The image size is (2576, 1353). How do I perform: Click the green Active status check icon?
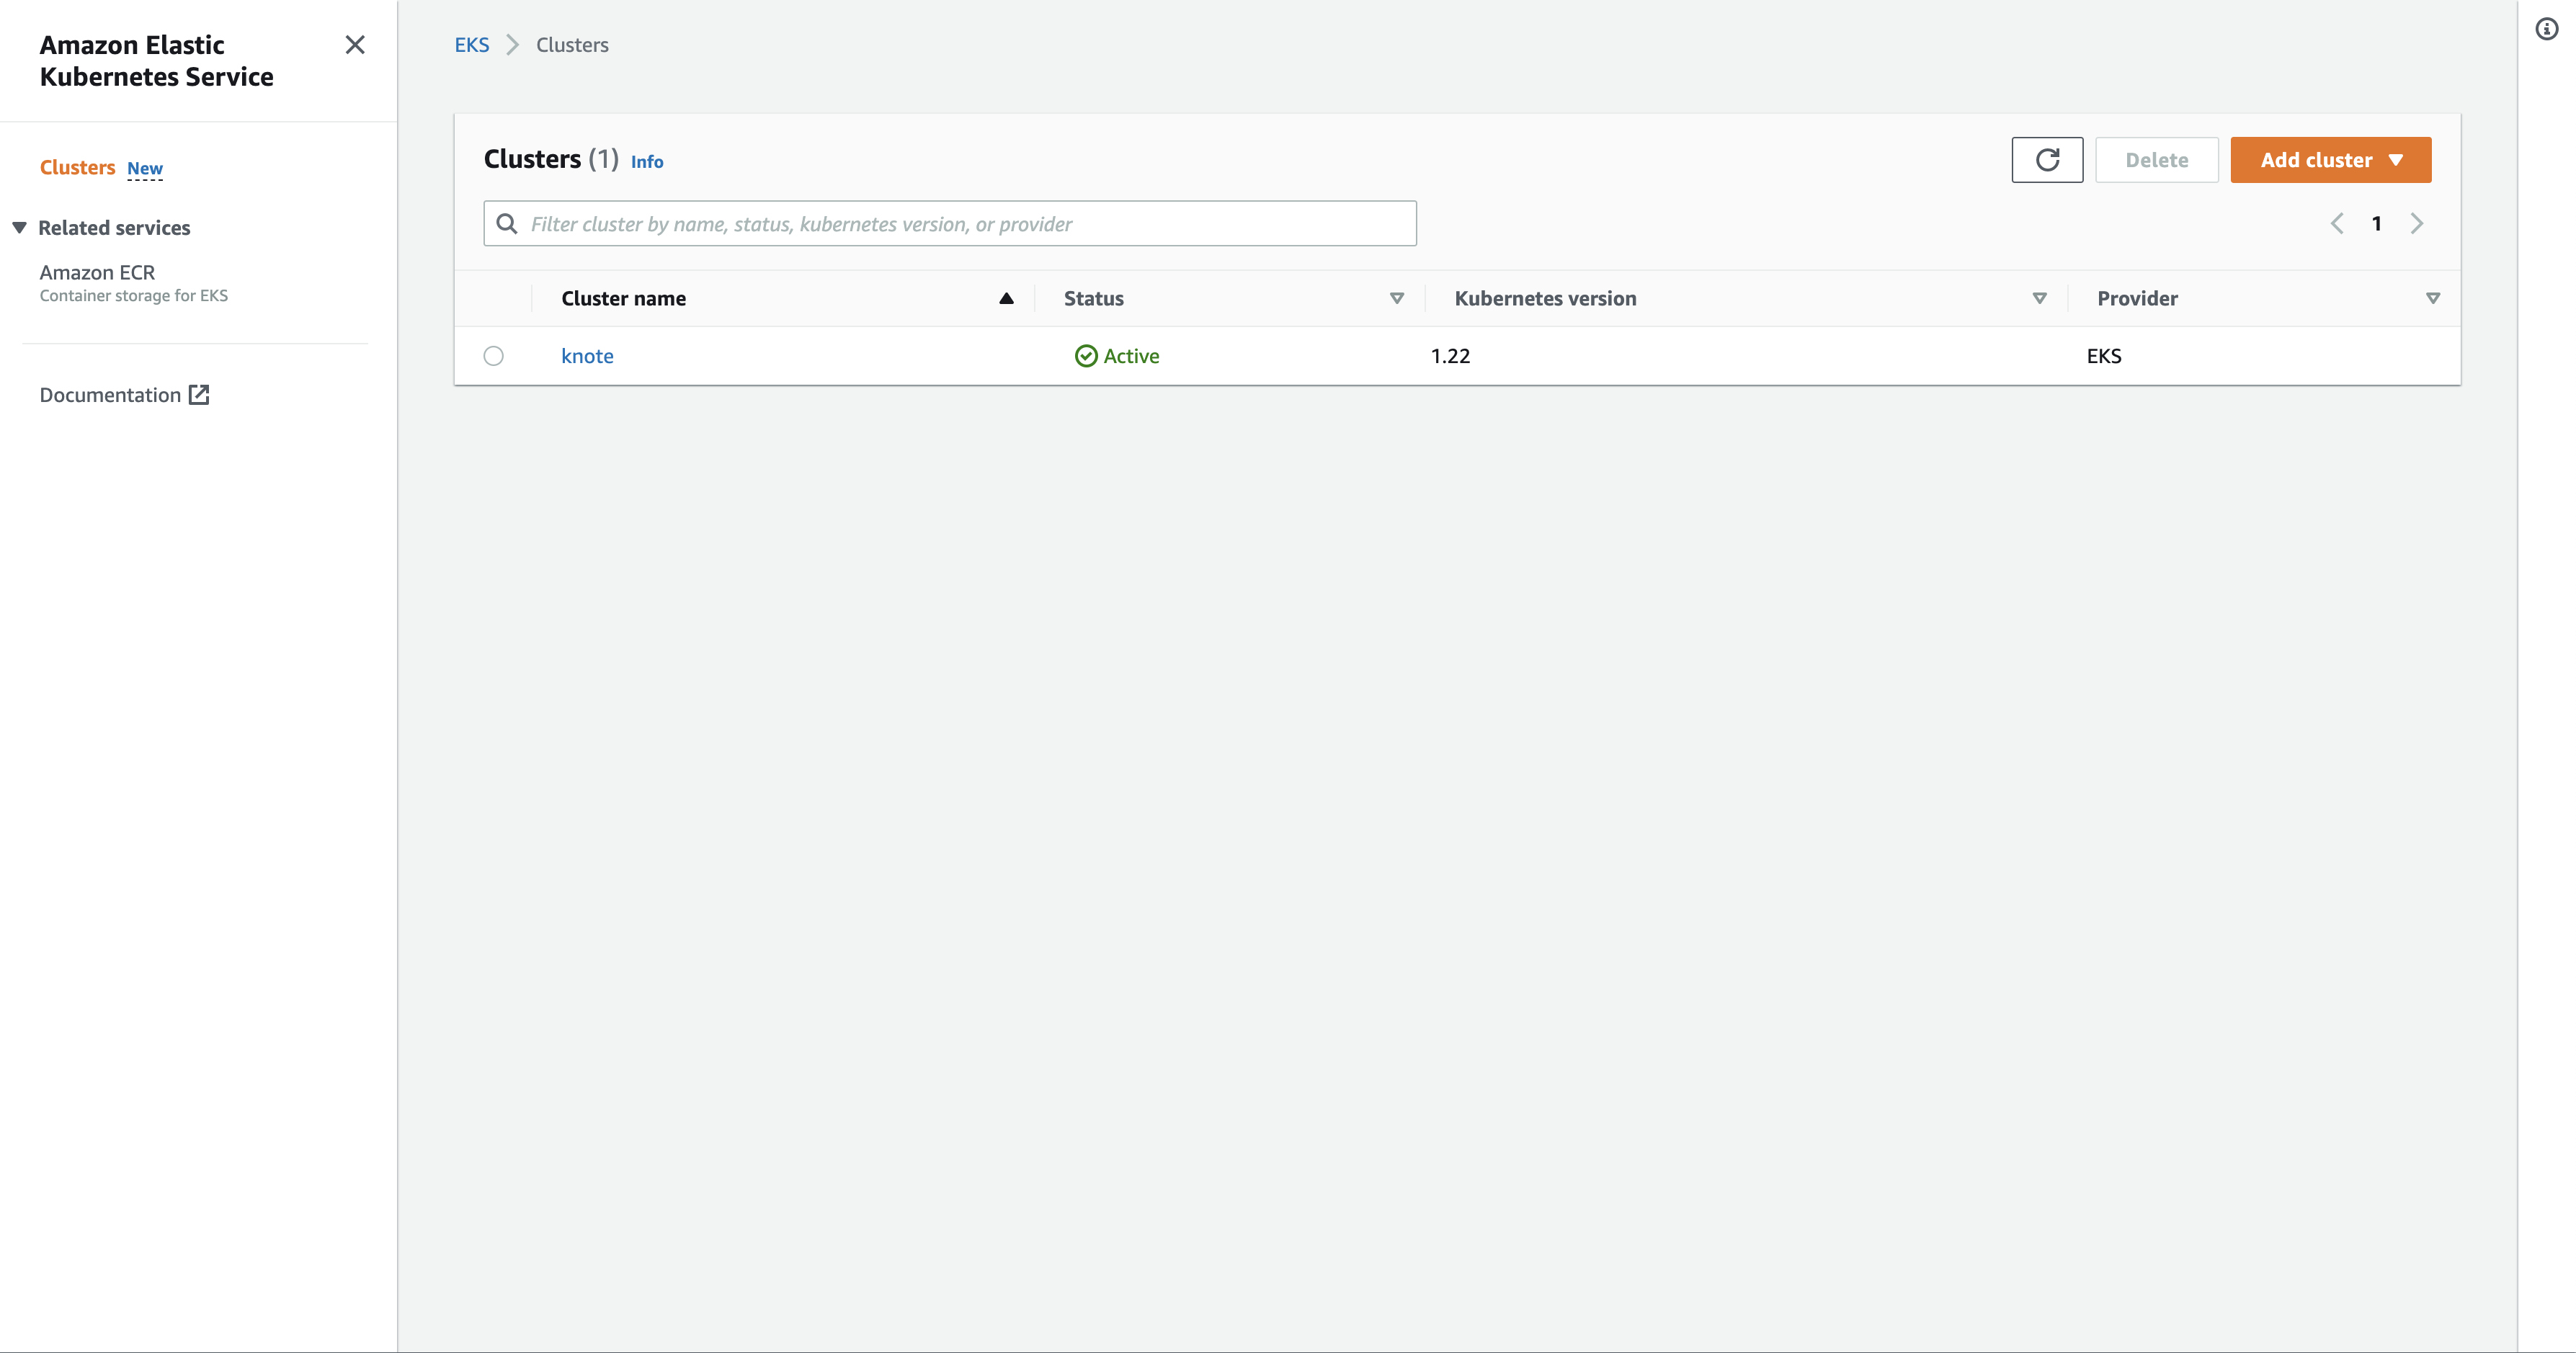[1086, 356]
